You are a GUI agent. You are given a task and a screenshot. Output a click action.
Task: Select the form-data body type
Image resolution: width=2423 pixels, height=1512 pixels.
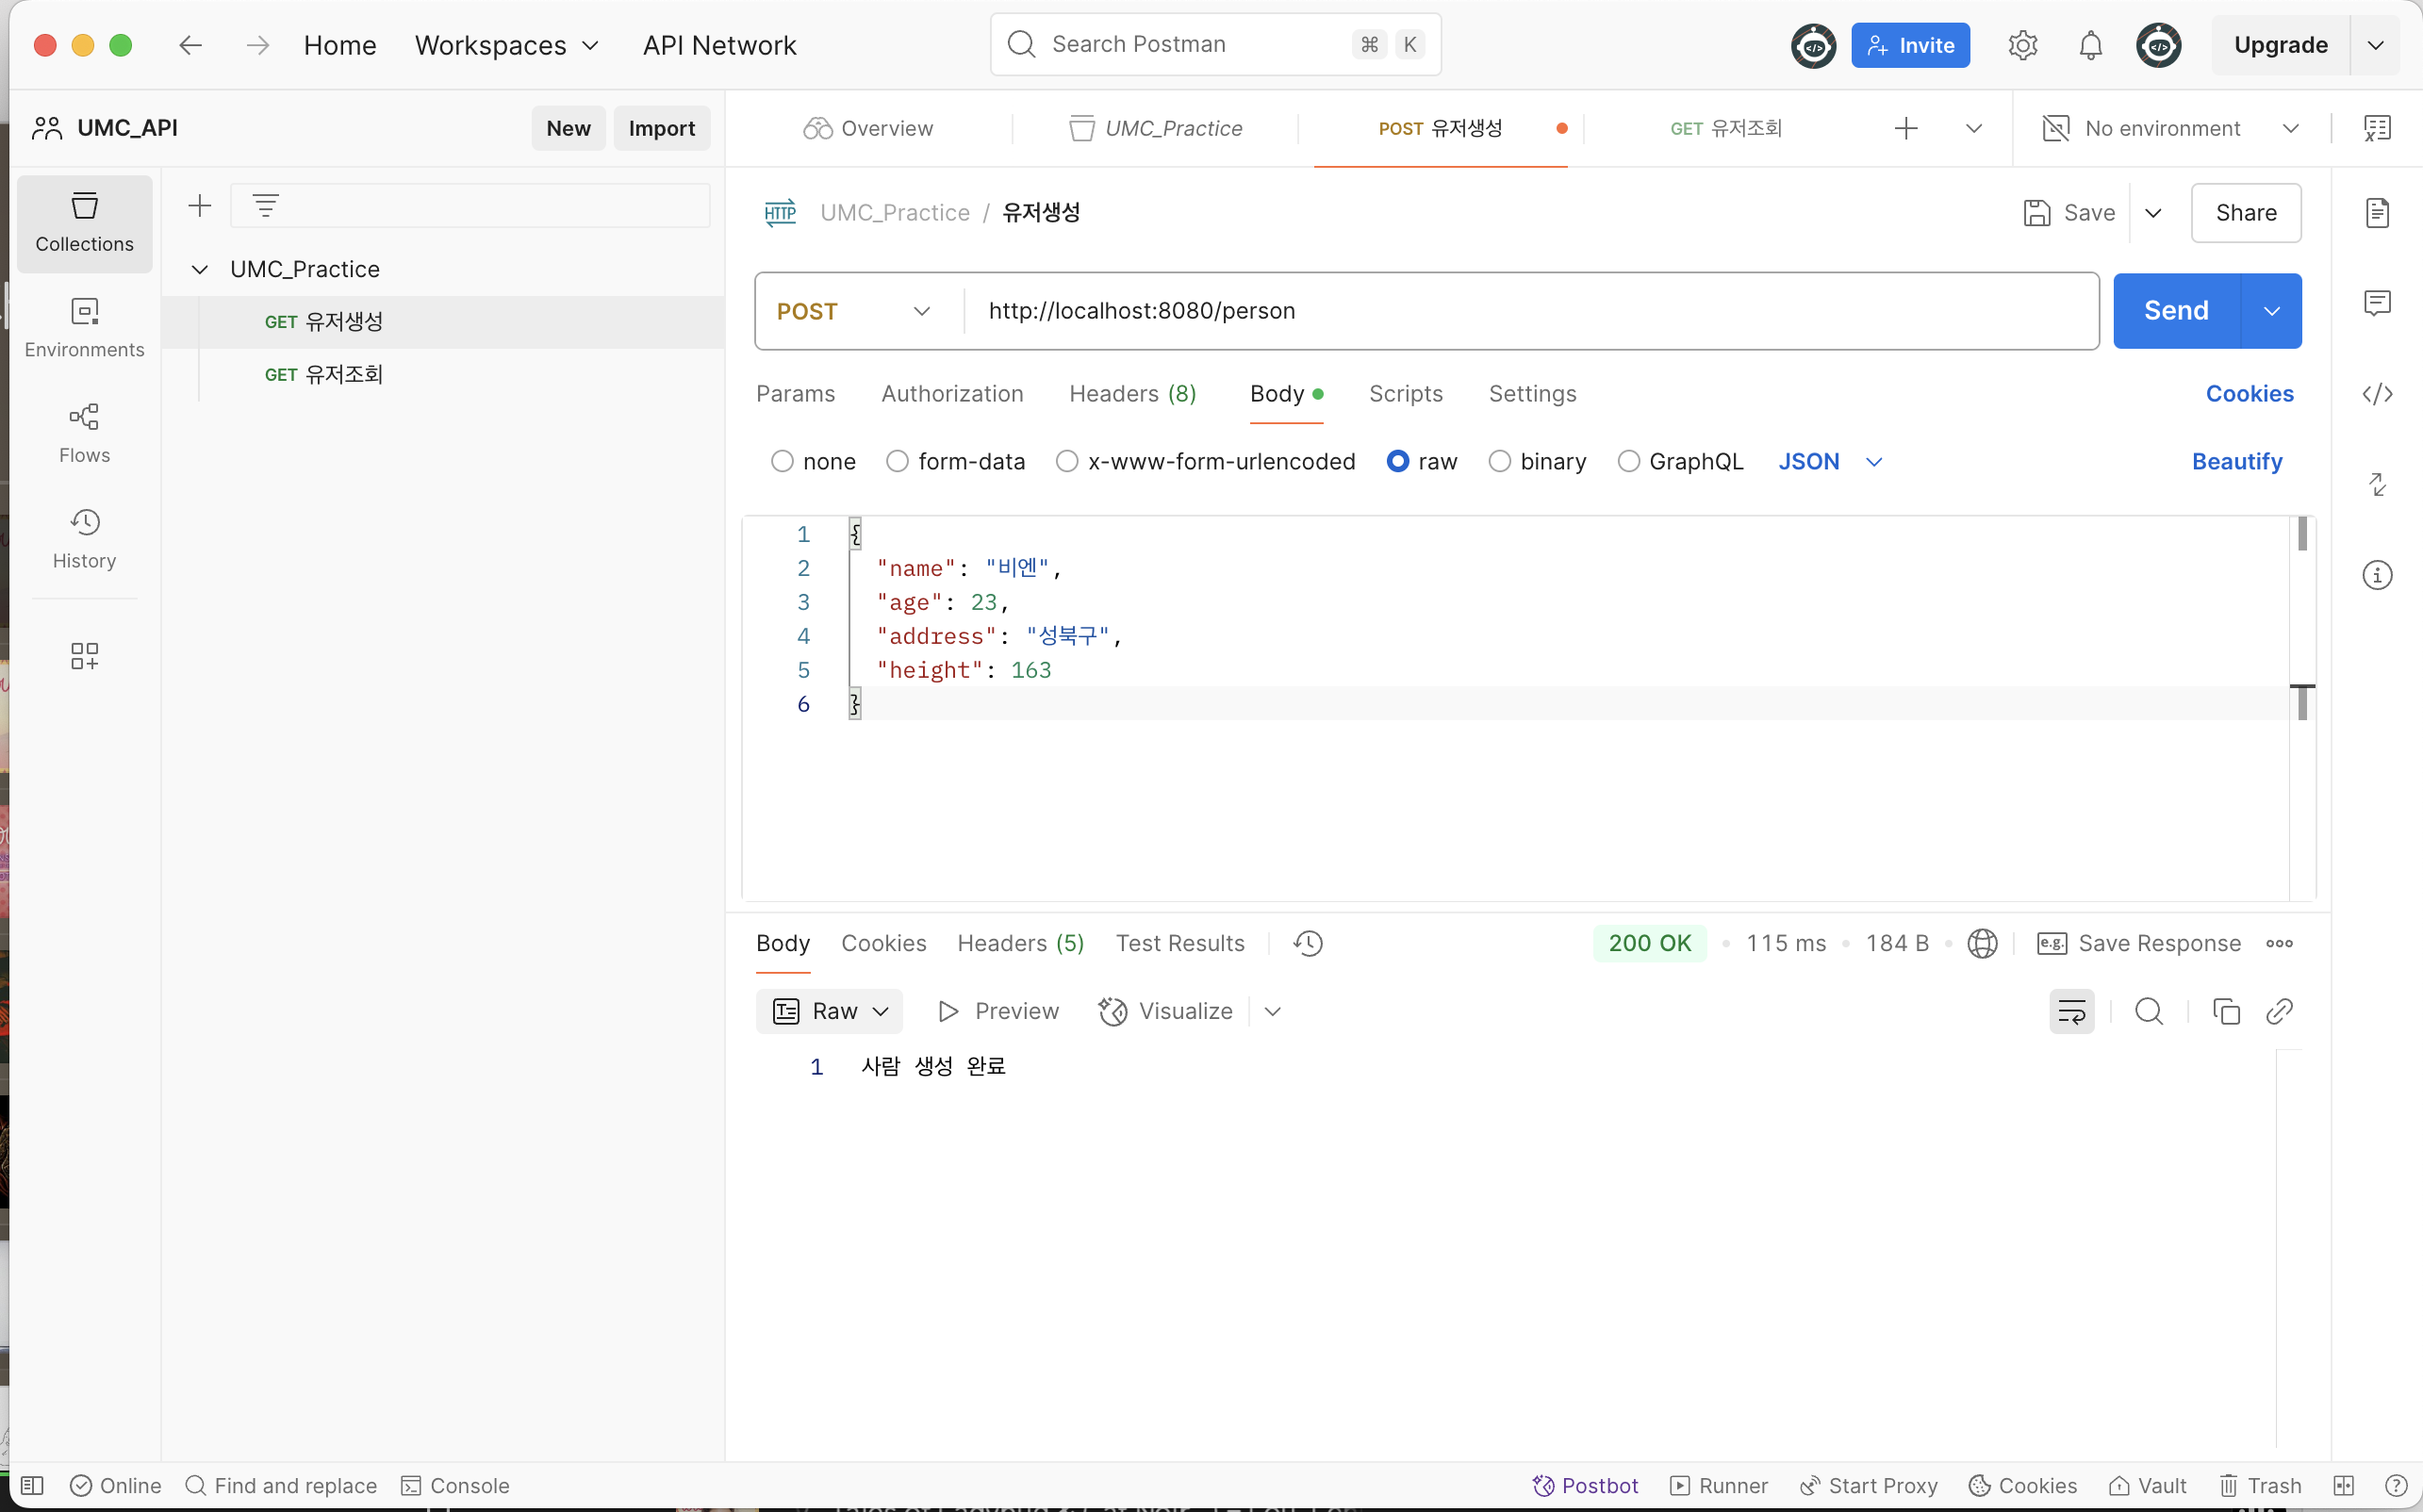click(897, 461)
